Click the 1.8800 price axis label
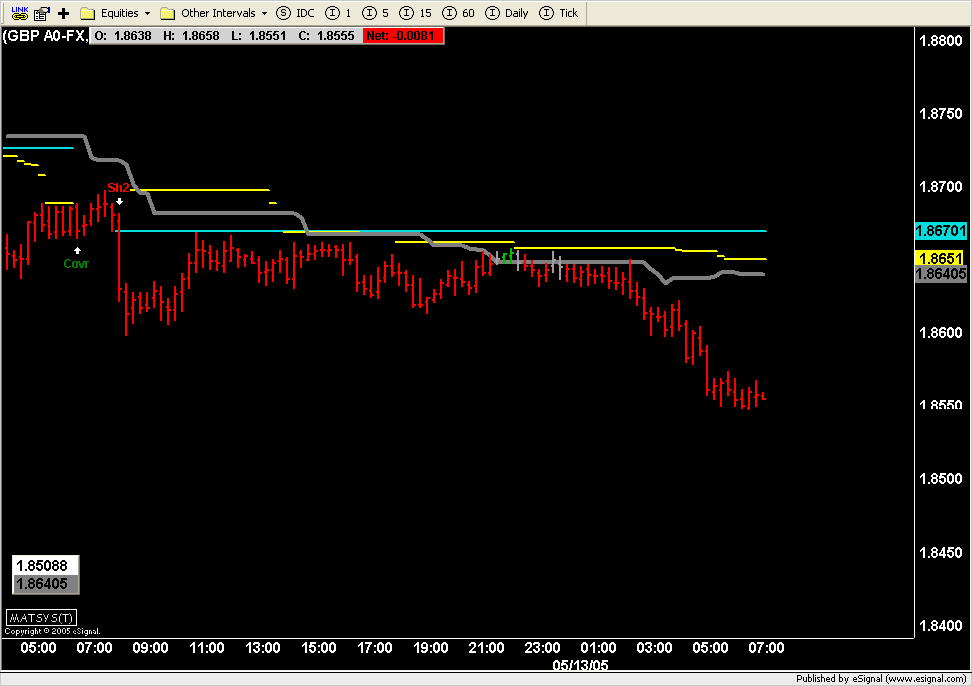Screen dimensions: 972x686 (940, 41)
